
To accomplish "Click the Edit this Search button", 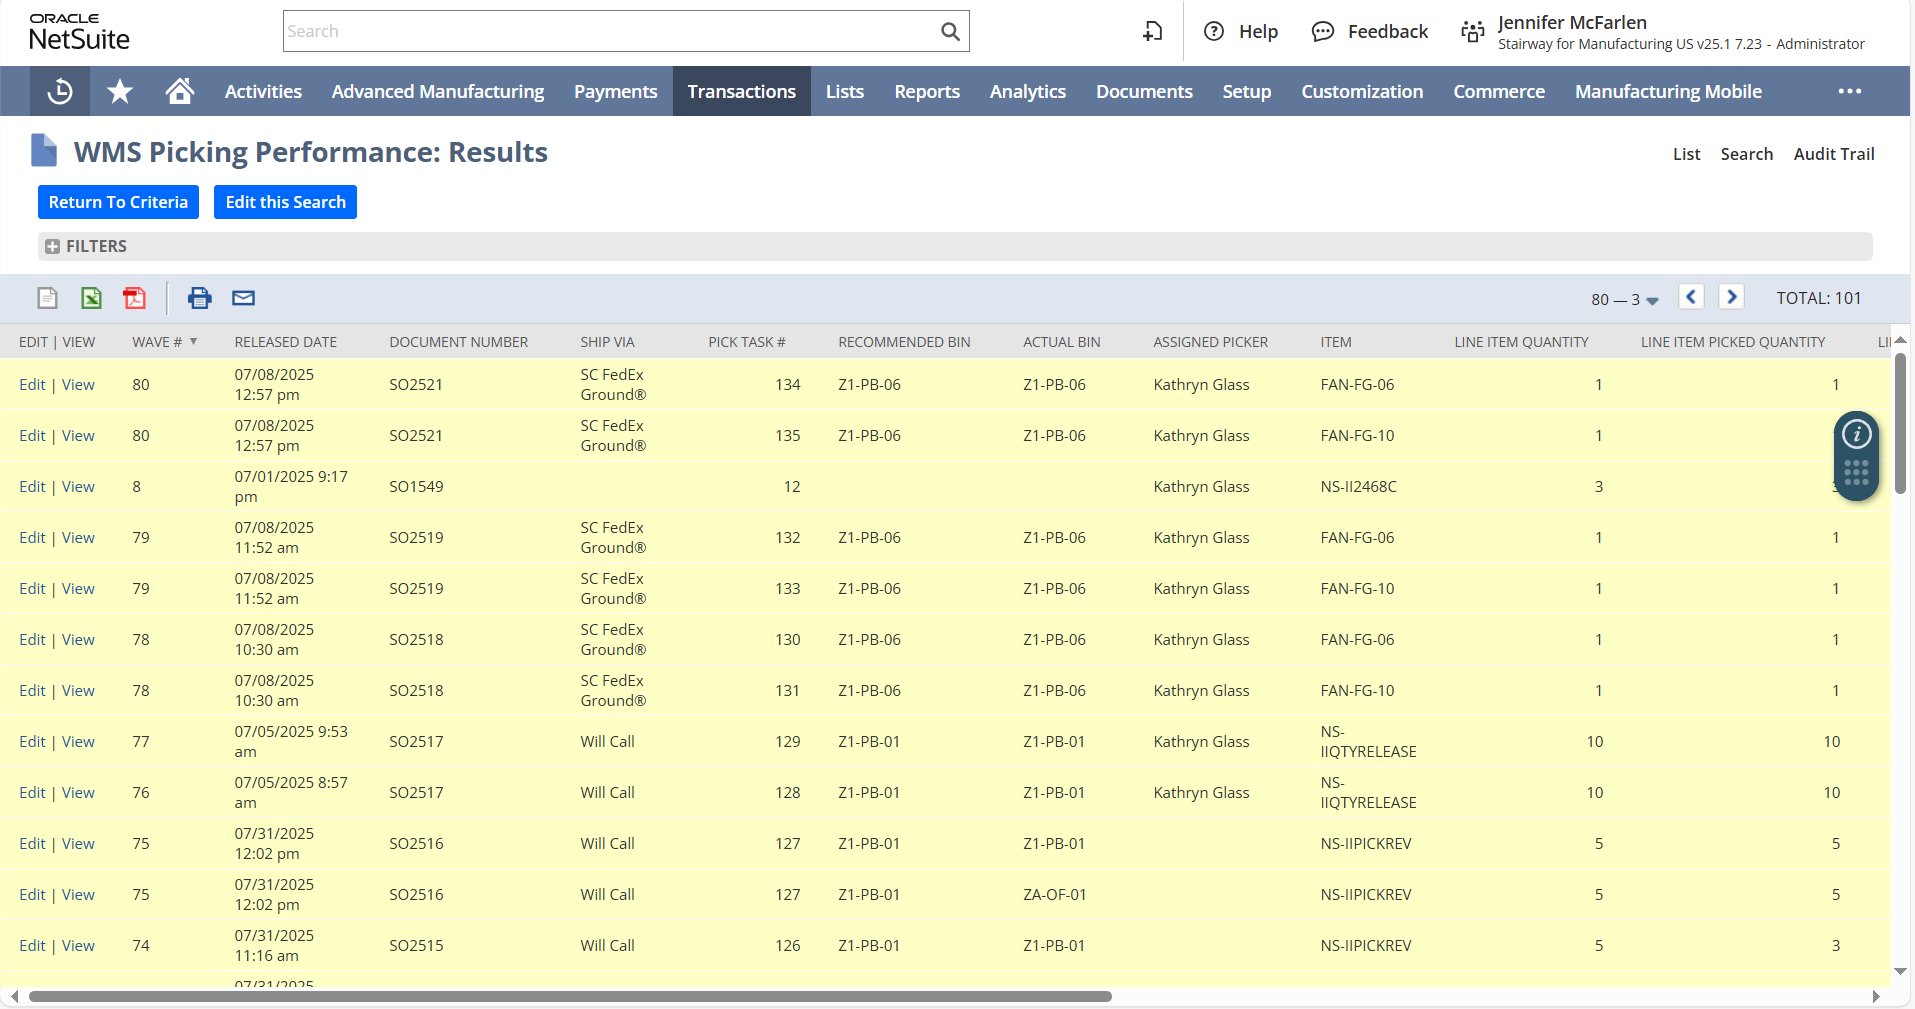I will 286,202.
